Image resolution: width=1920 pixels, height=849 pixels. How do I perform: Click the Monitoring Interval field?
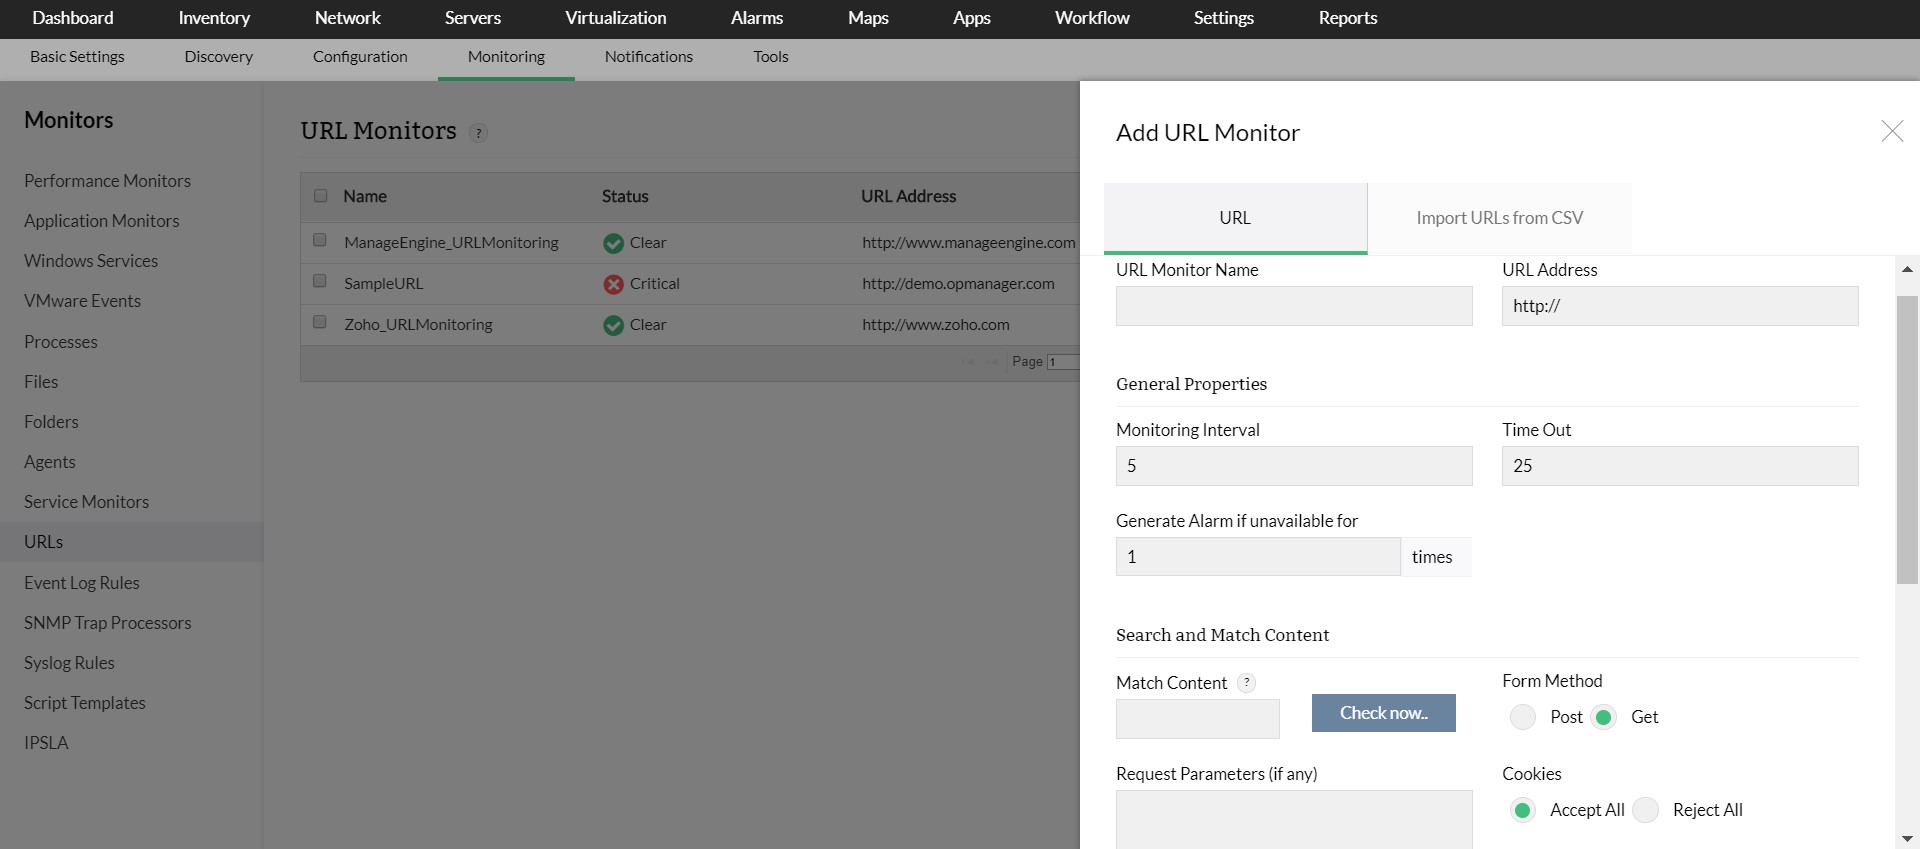point(1294,466)
